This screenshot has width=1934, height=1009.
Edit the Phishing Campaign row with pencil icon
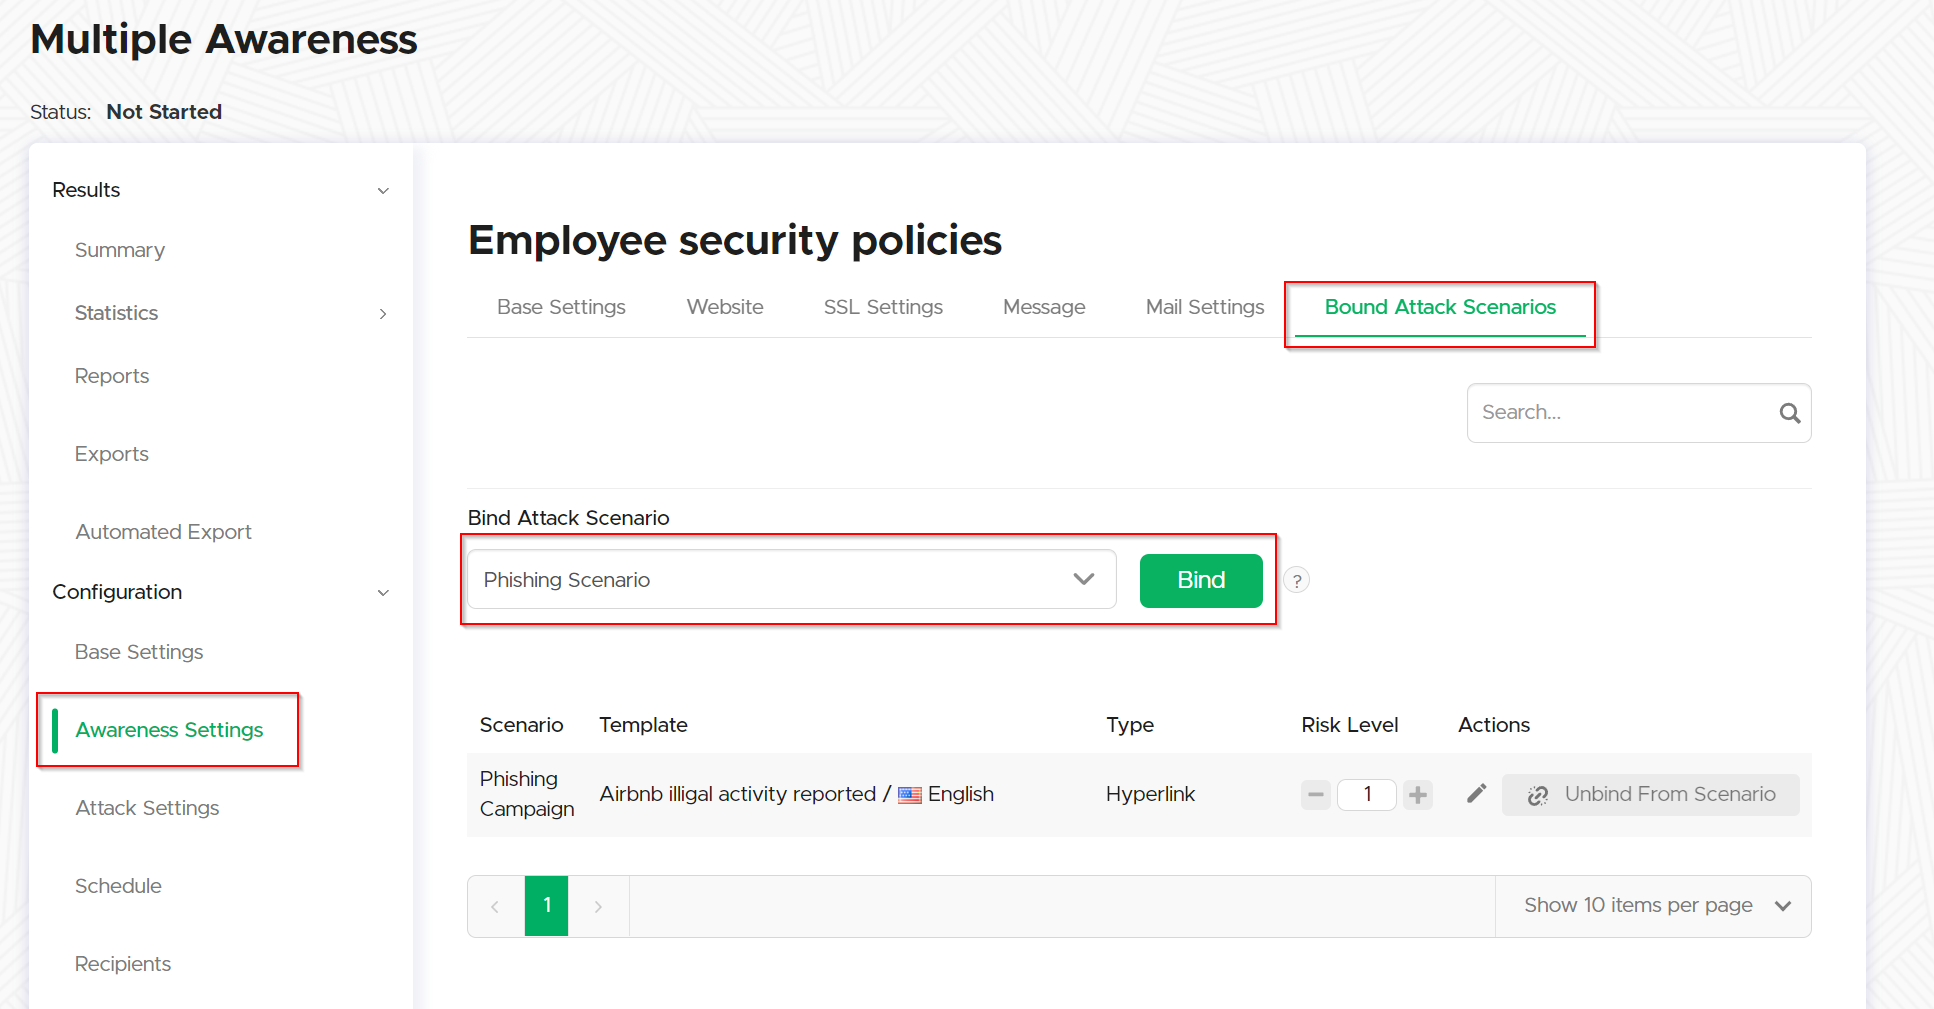tap(1476, 794)
